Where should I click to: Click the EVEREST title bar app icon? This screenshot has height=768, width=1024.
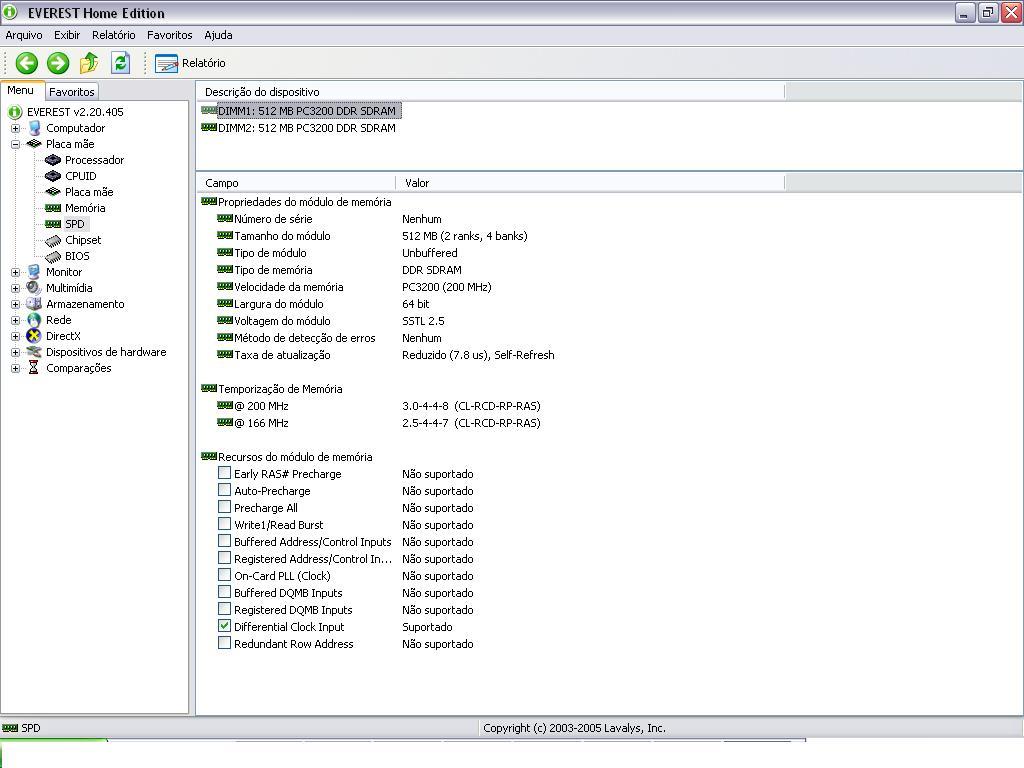click(x=10, y=12)
